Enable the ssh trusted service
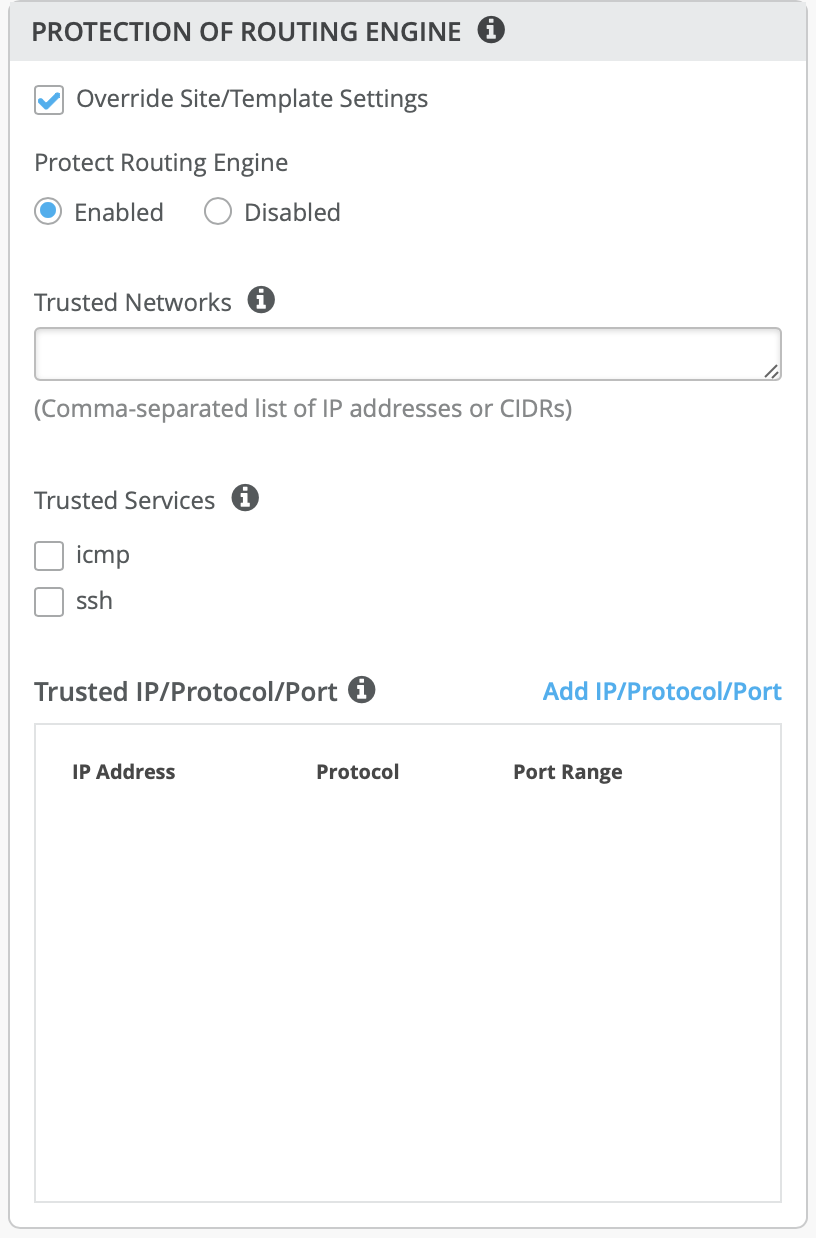 pyautogui.click(x=49, y=602)
